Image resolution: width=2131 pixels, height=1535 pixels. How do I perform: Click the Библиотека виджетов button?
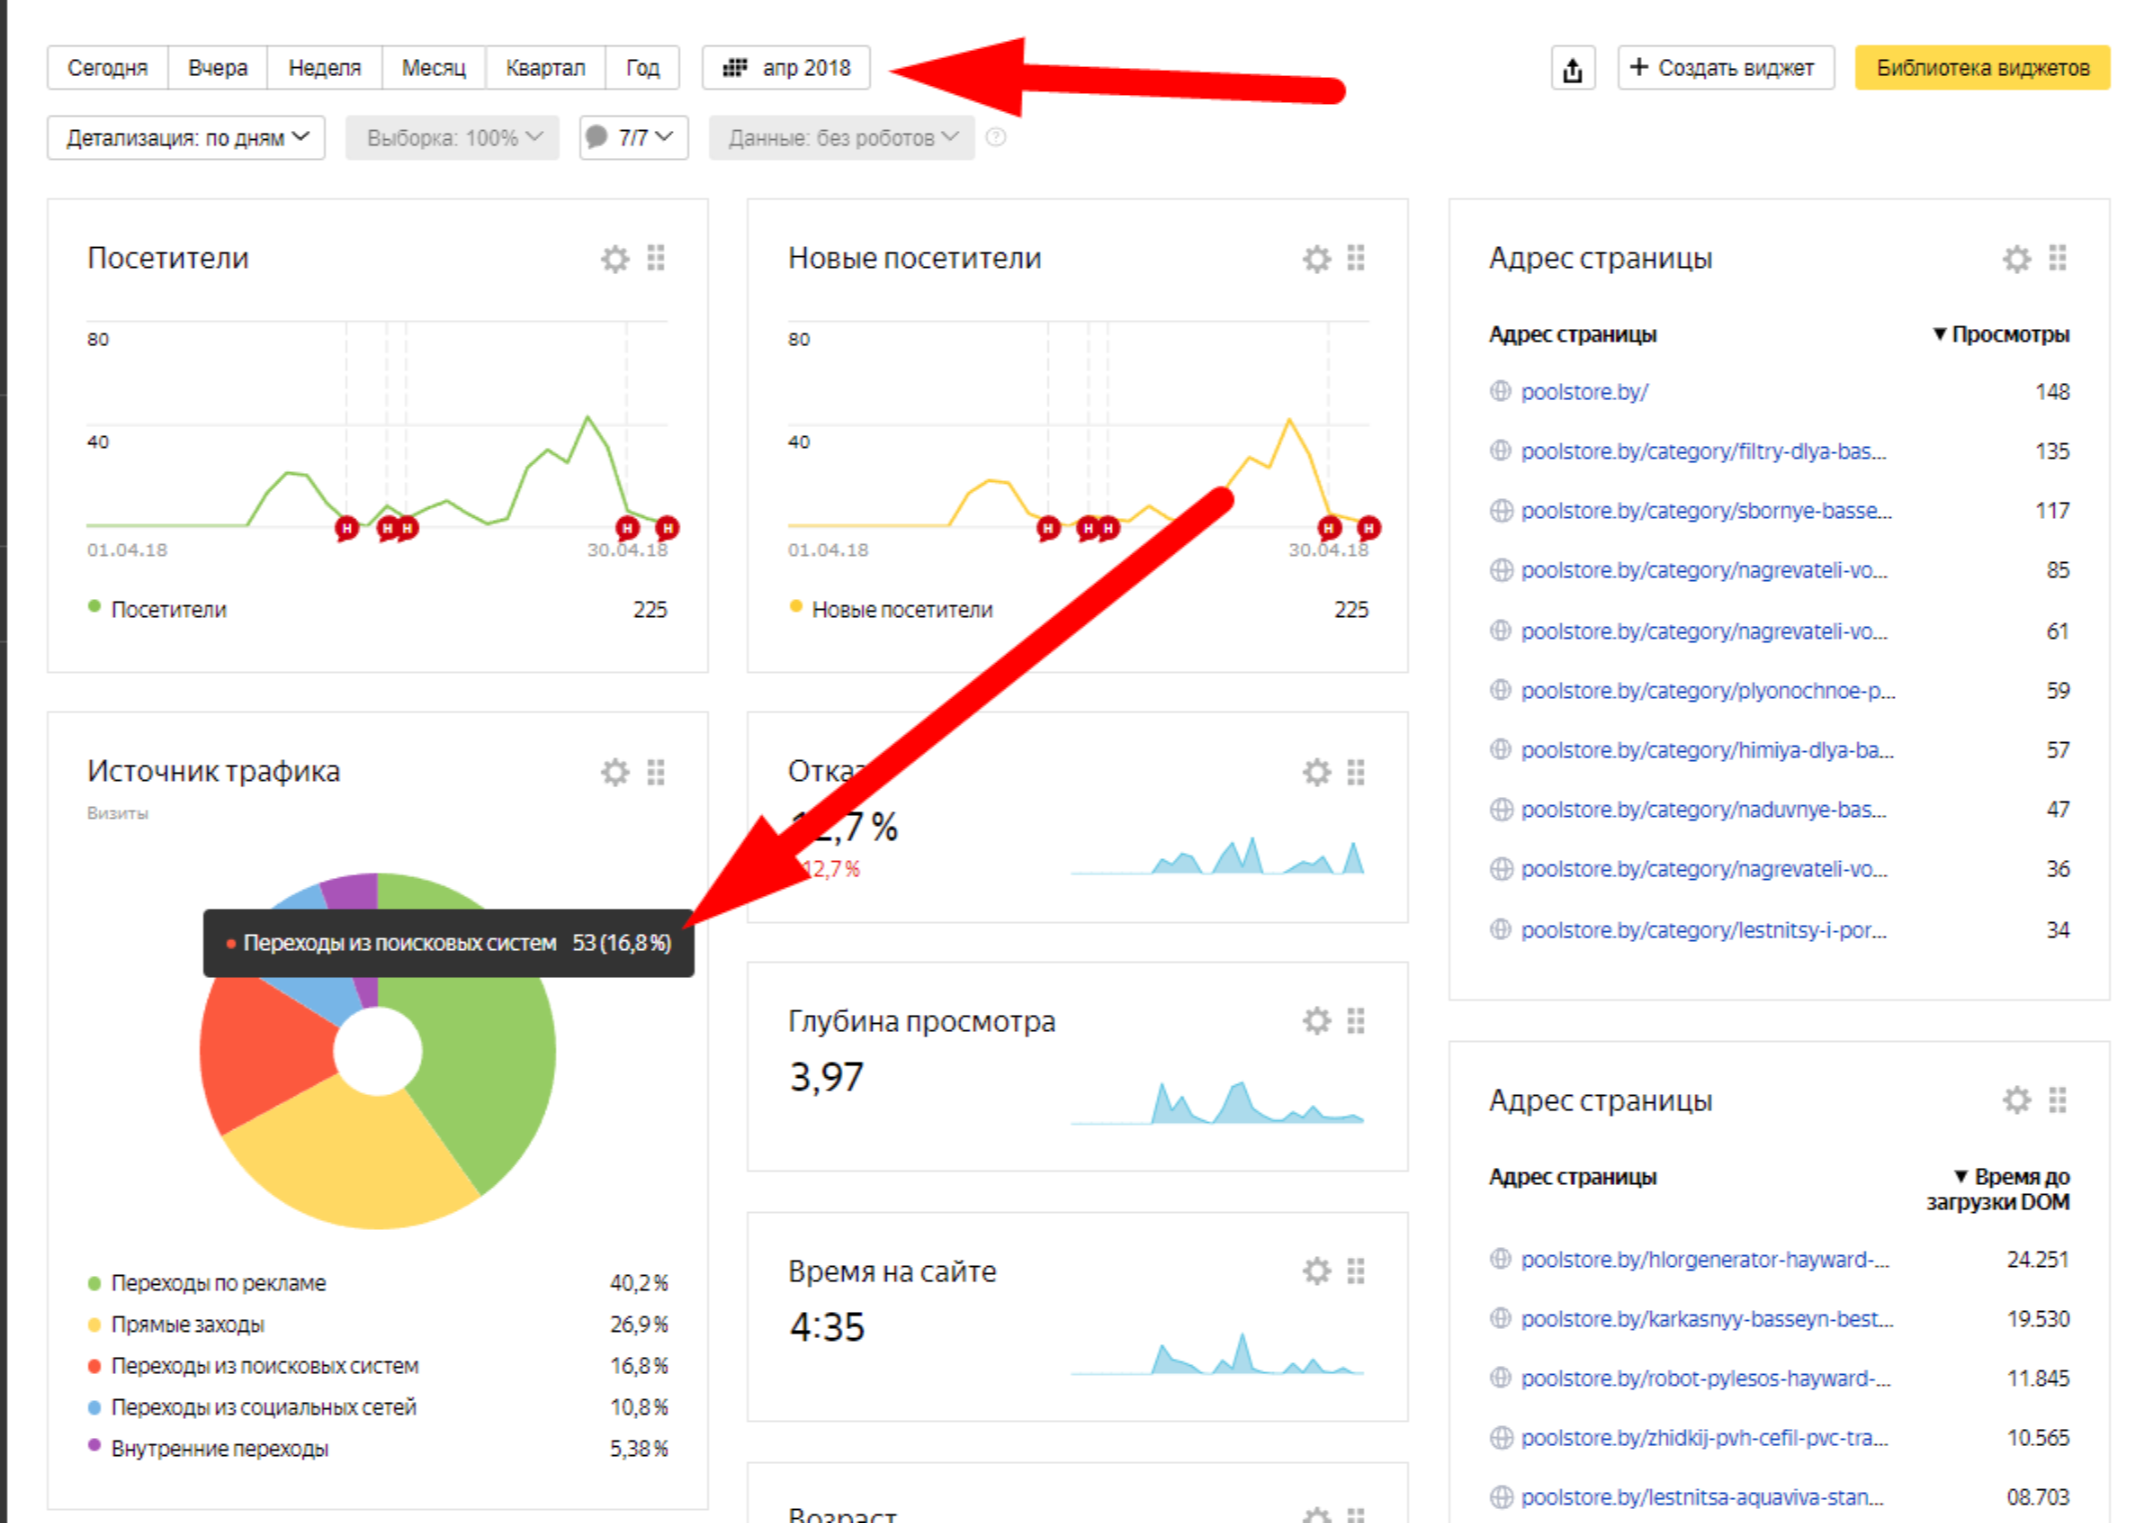(1981, 68)
